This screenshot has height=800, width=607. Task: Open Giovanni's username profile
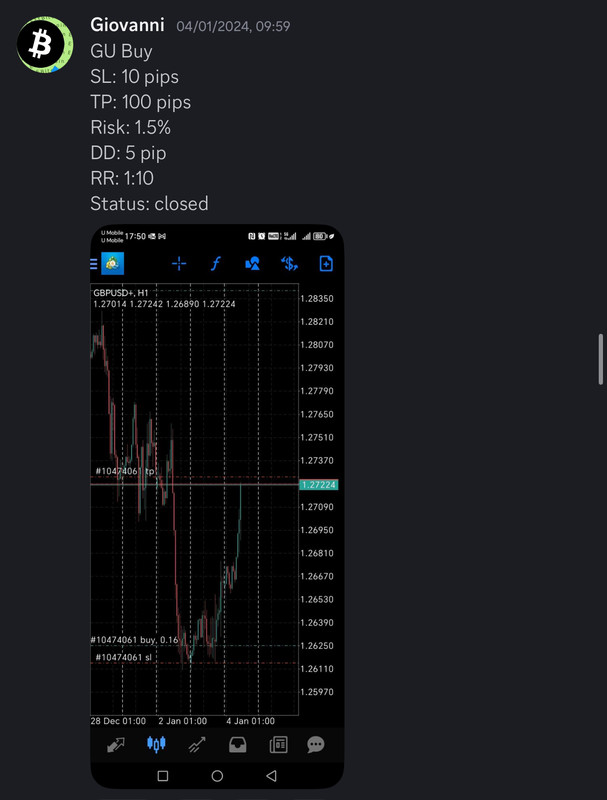[x=127, y=24]
